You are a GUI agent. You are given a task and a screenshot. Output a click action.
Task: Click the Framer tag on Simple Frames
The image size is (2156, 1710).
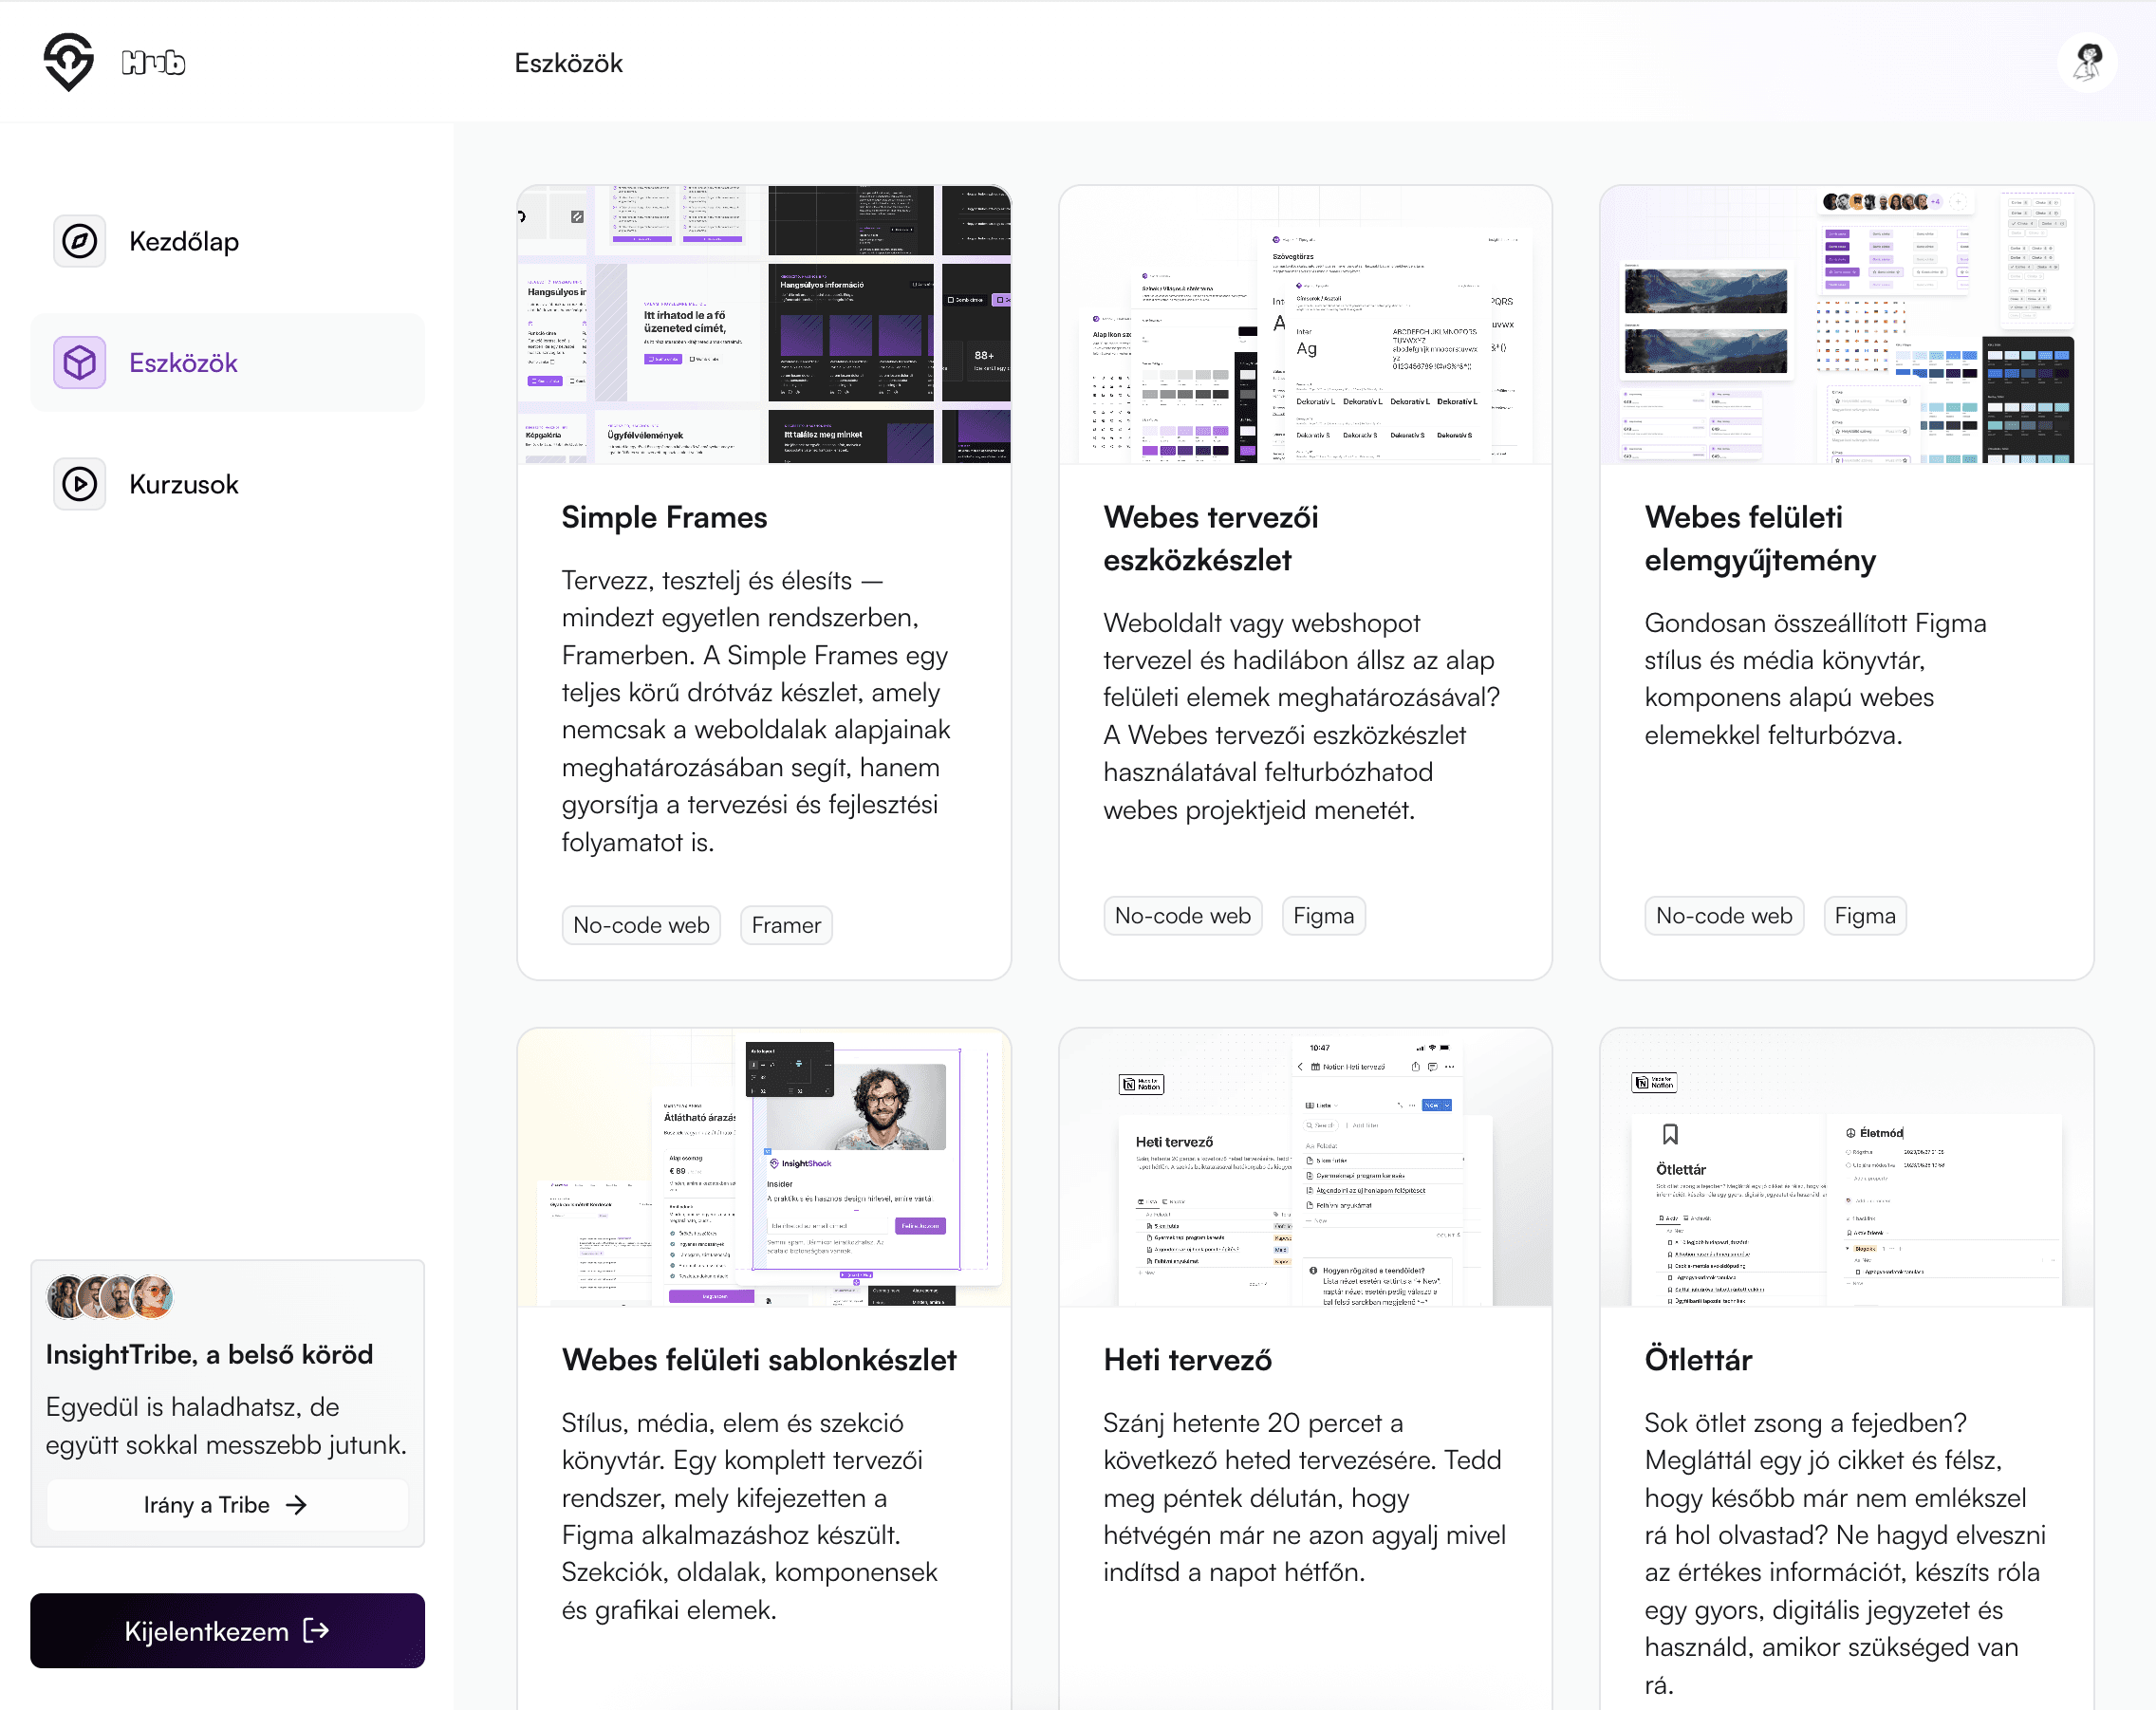point(786,925)
